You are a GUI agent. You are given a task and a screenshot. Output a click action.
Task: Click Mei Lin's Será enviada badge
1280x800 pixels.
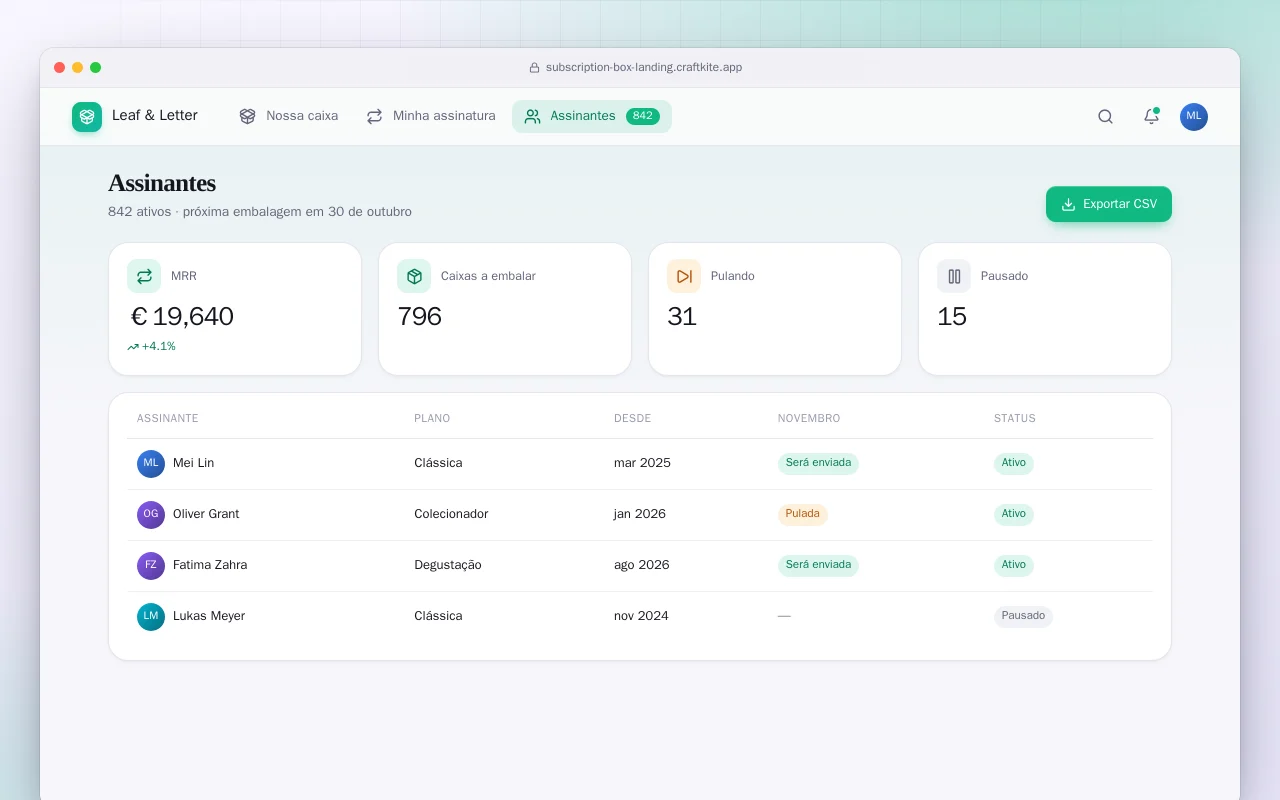pyautogui.click(x=818, y=463)
